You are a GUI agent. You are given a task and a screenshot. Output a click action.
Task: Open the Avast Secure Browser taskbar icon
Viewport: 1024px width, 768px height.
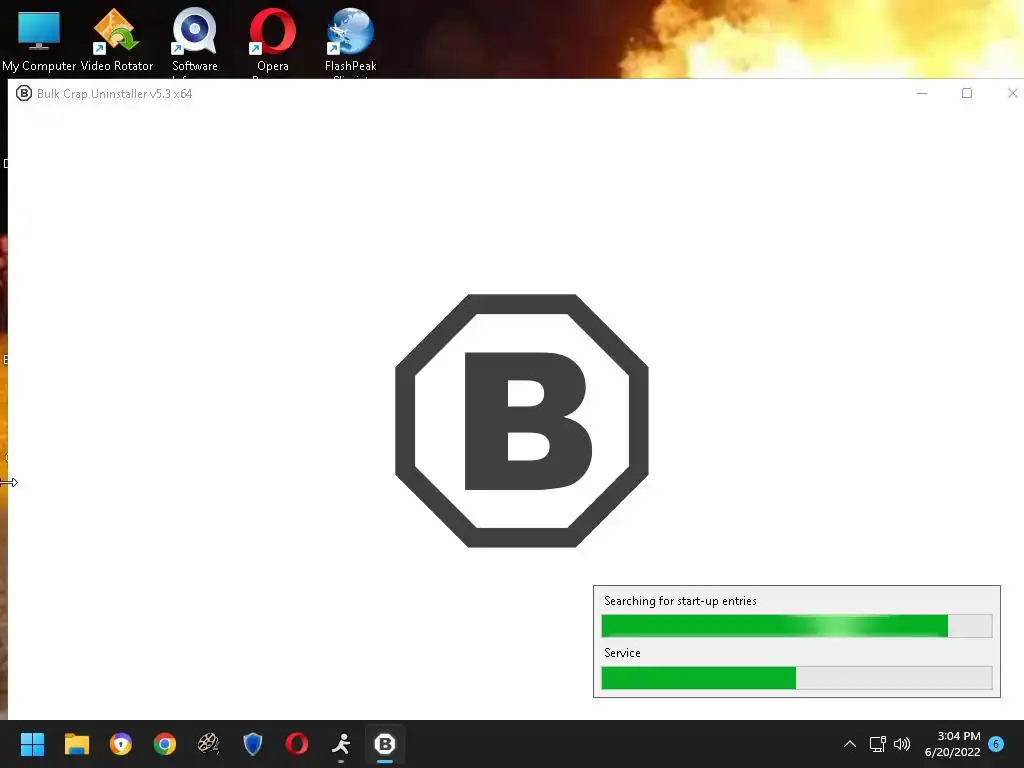[121, 744]
